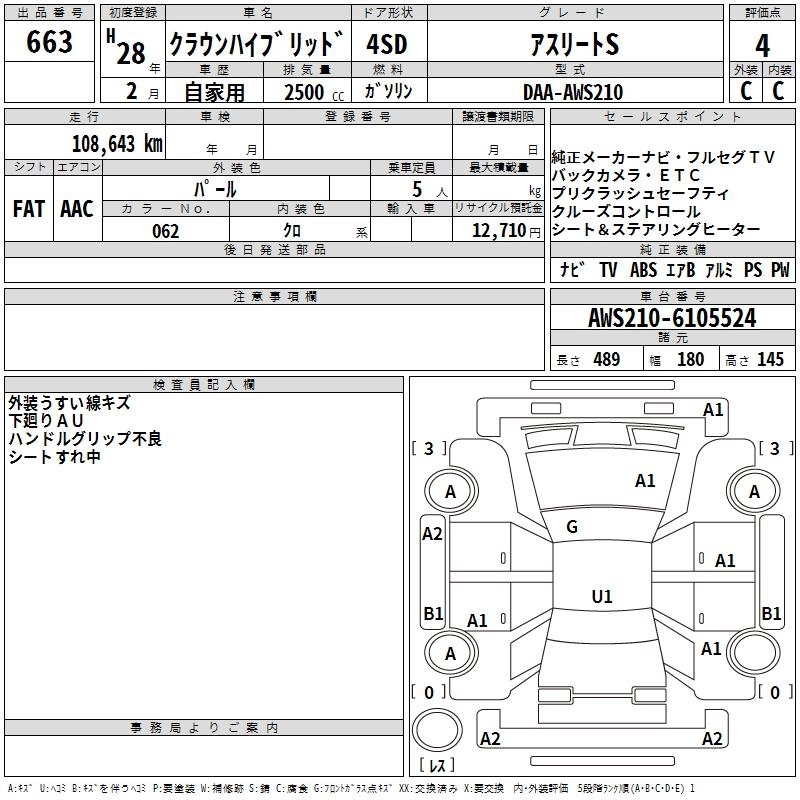Select the sales point シート&ステアリングヒーター
This screenshot has width=800, height=800.
[656, 230]
